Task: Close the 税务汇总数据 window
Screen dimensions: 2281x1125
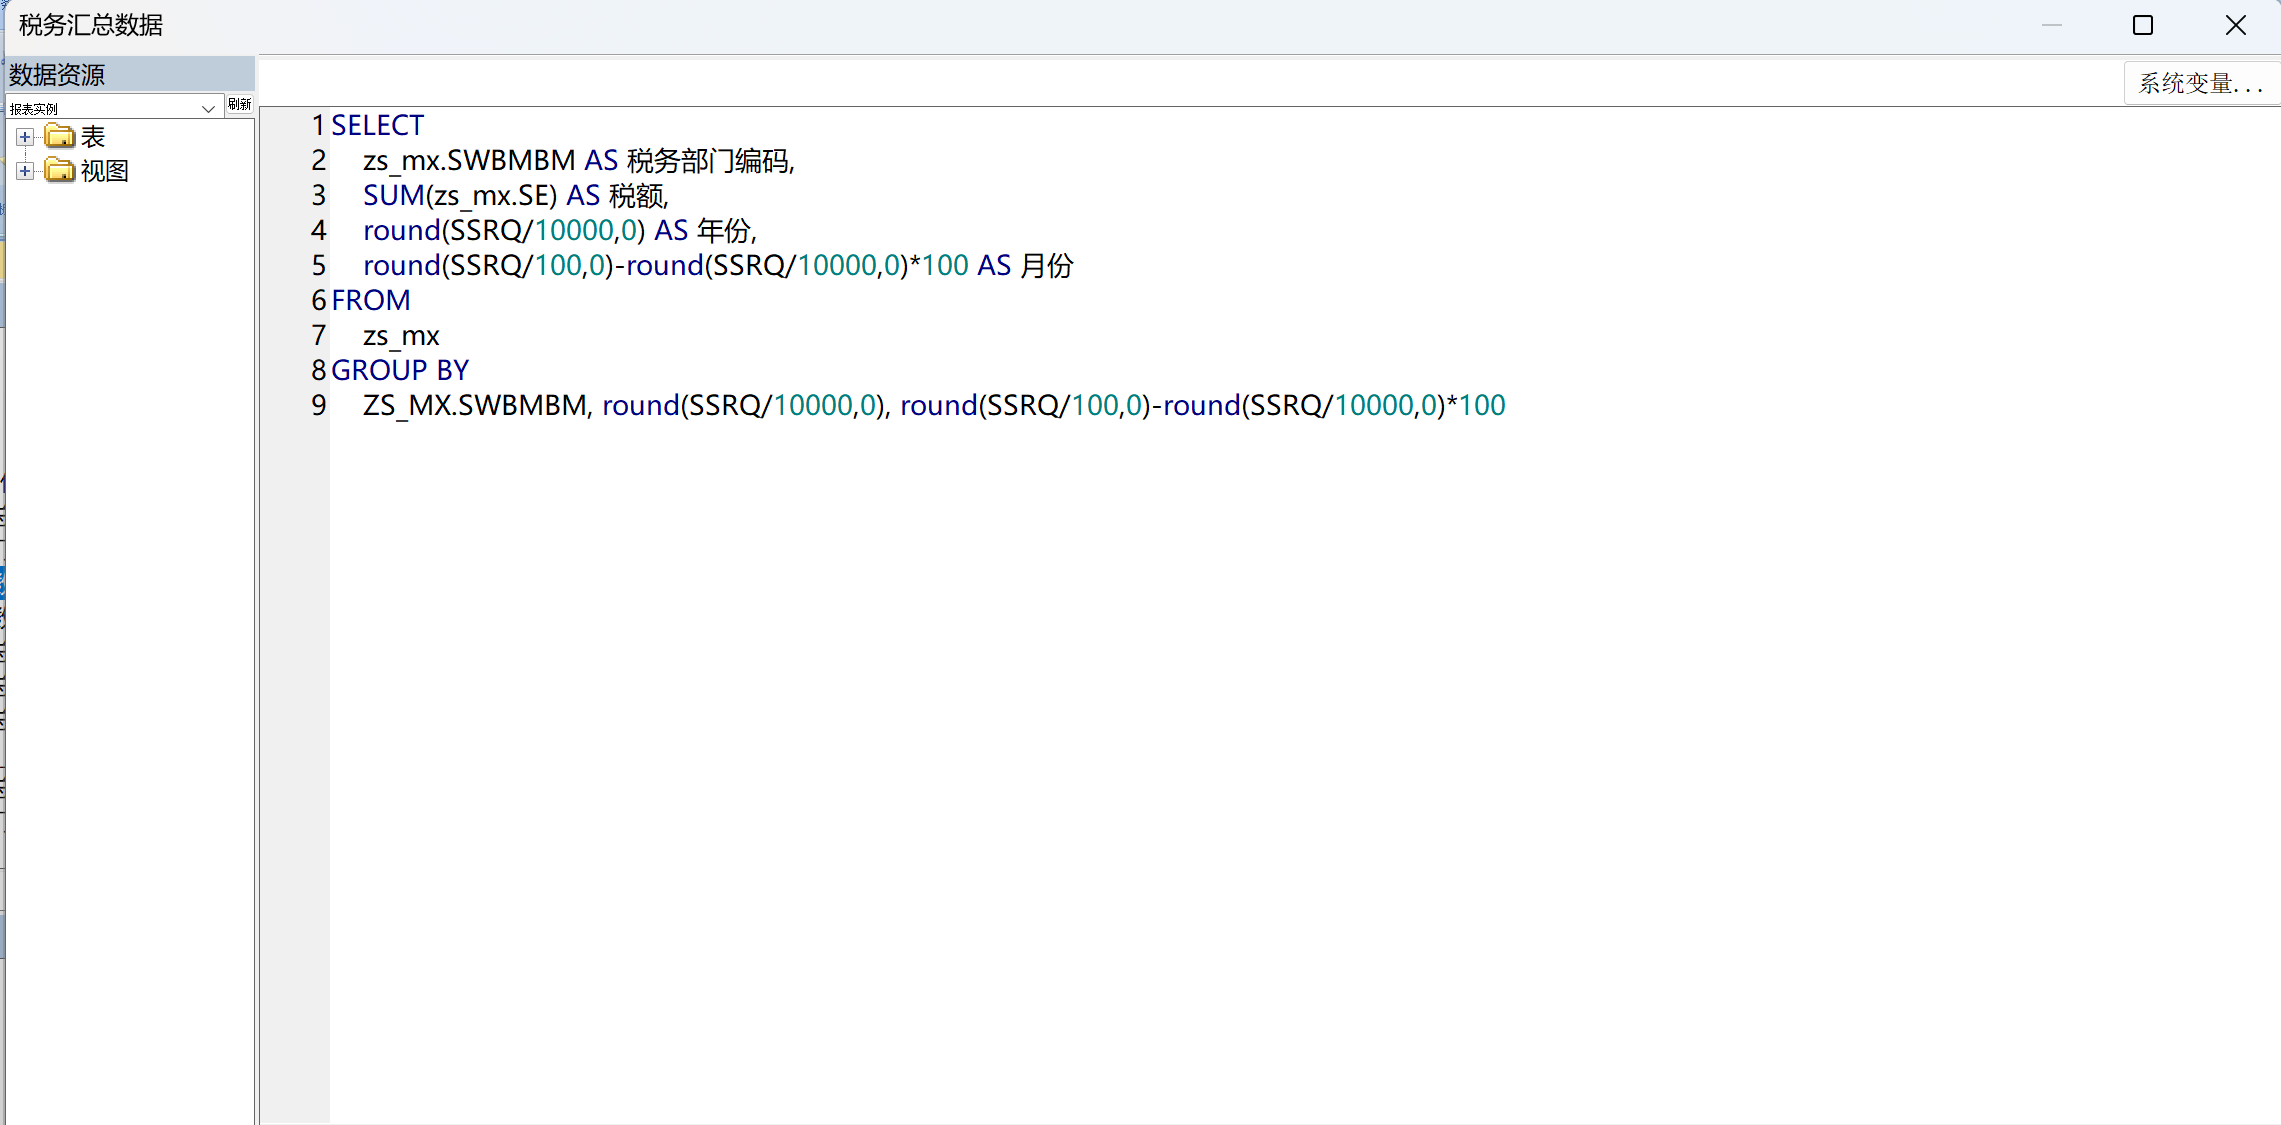Action: click(2236, 25)
